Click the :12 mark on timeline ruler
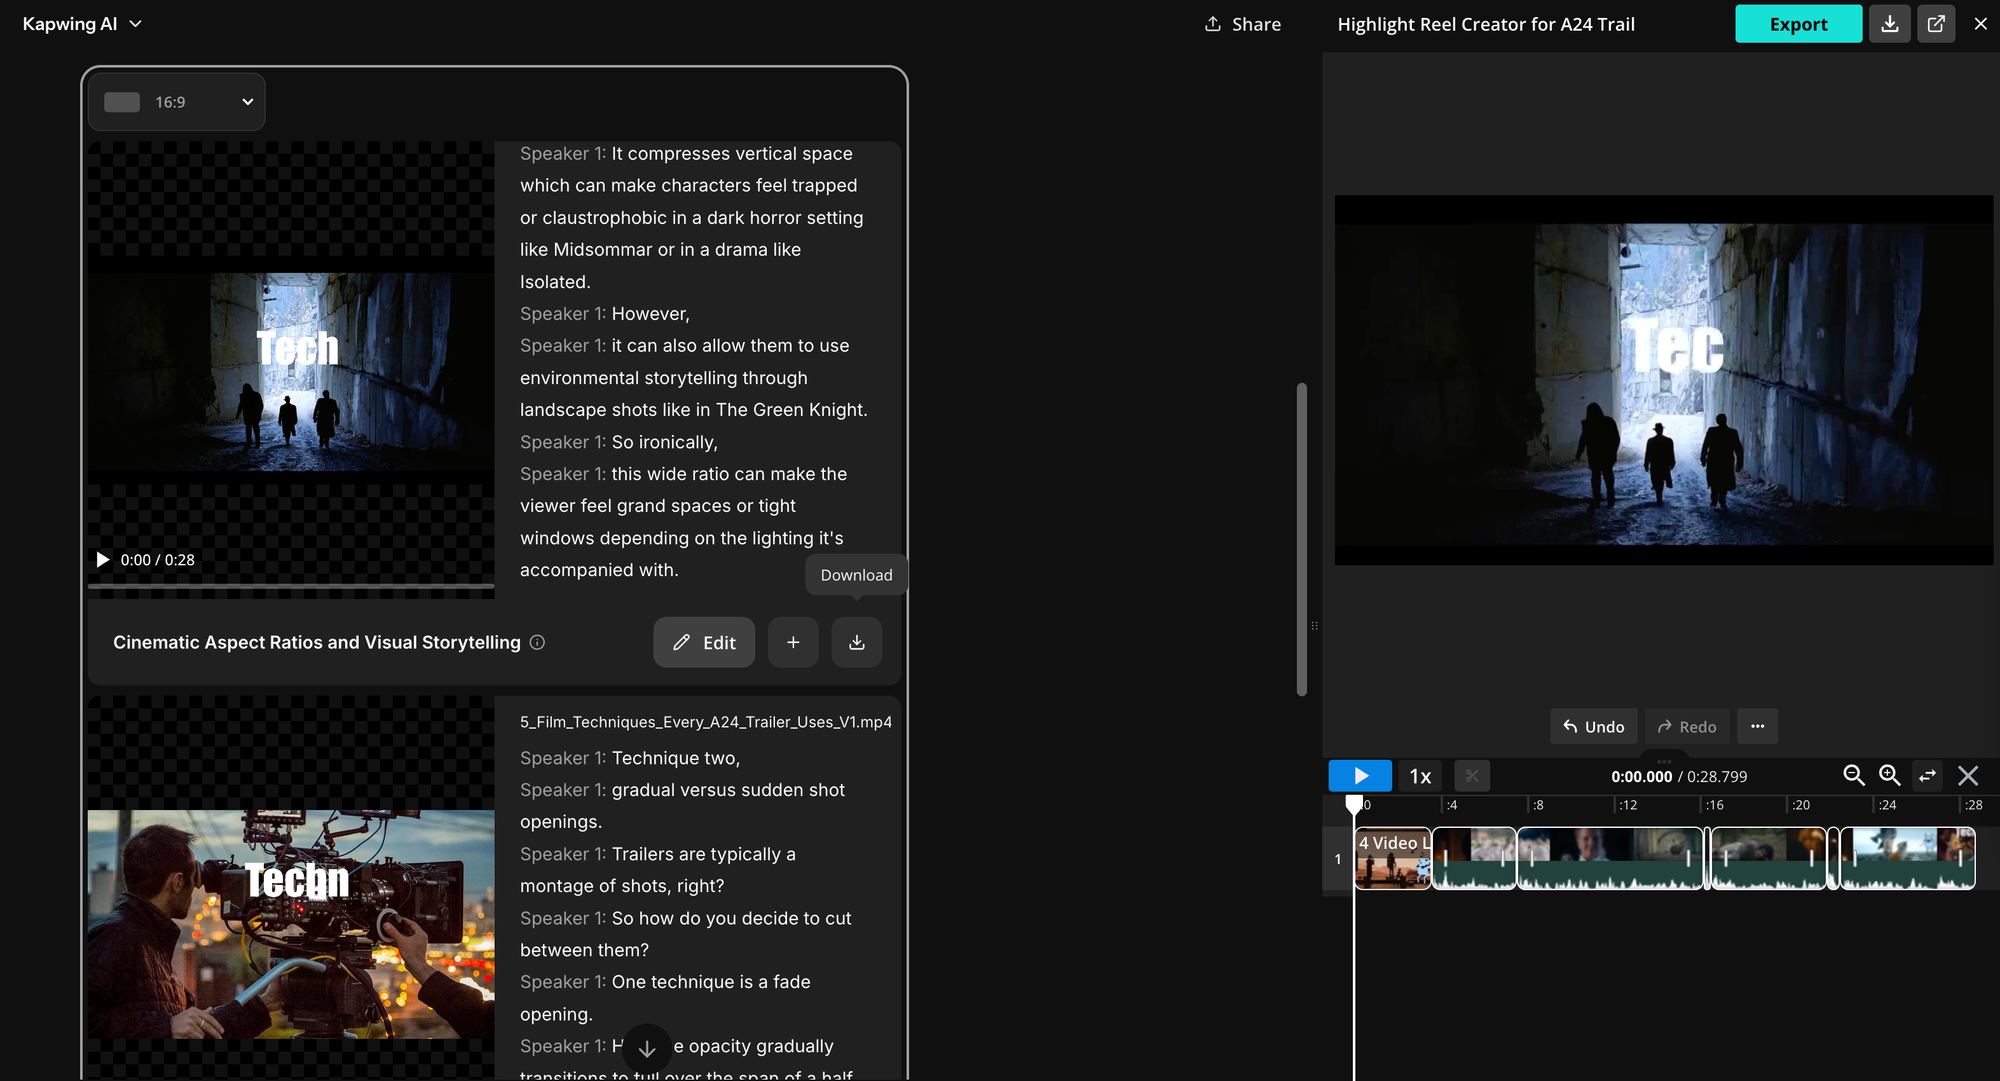Image resolution: width=2000 pixels, height=1081 pixels. (1627, 805)
